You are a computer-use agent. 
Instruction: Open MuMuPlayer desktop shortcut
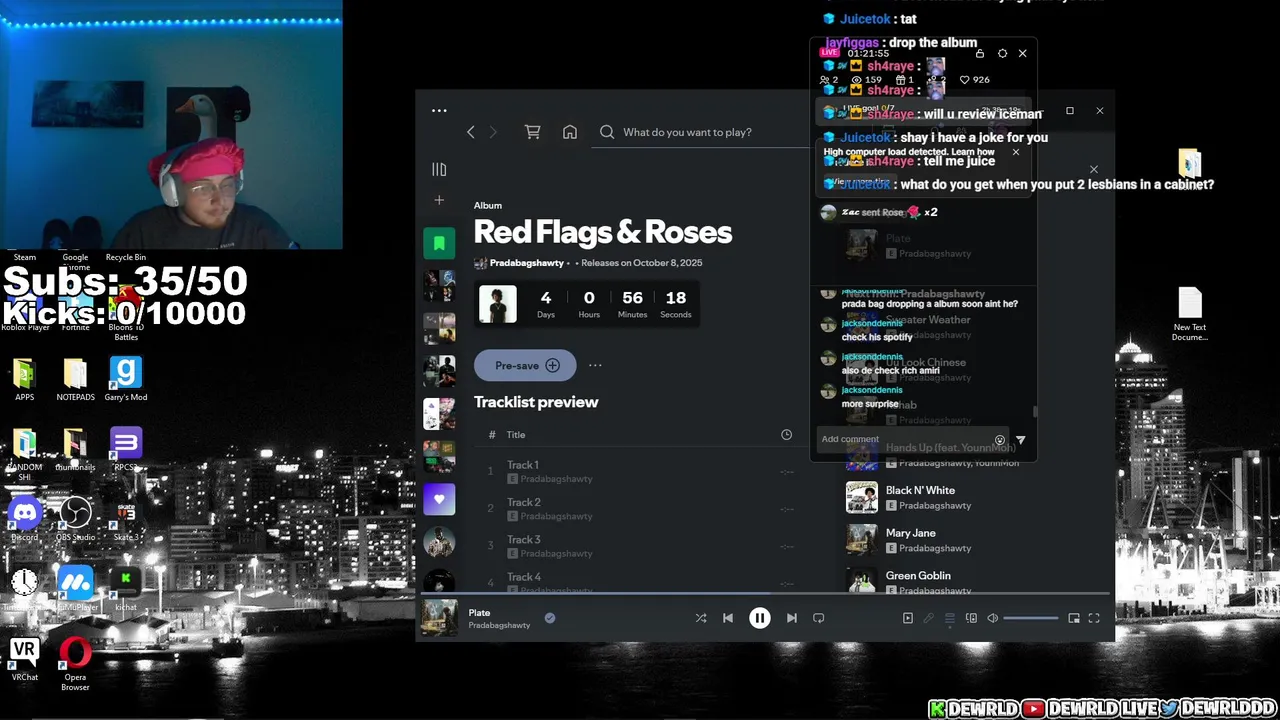(75, 588)
